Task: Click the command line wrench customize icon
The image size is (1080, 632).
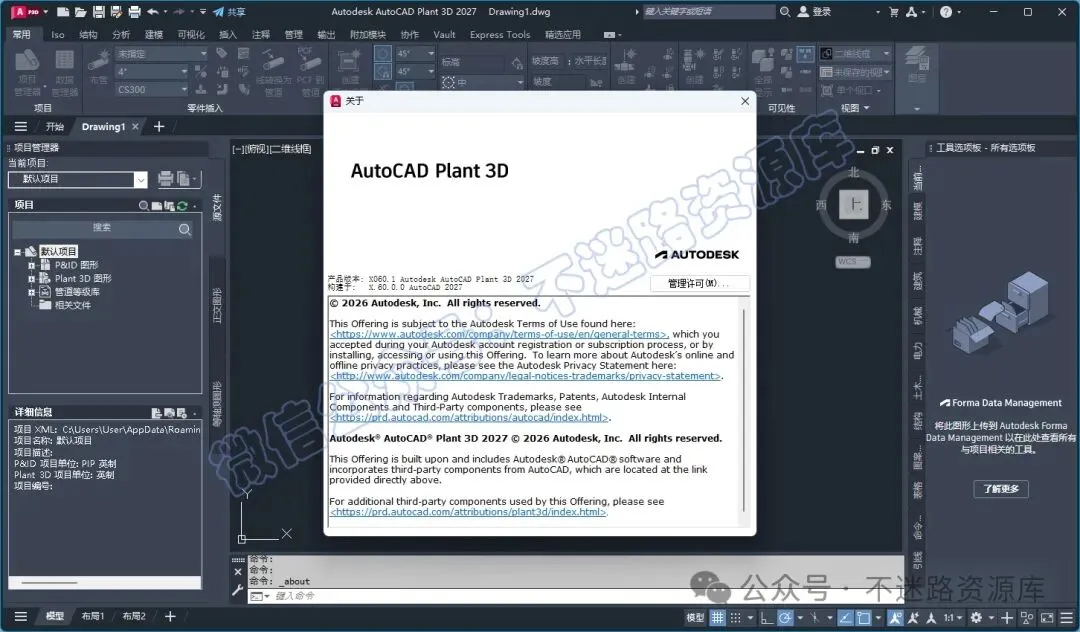Action: [x=238, y=589]
